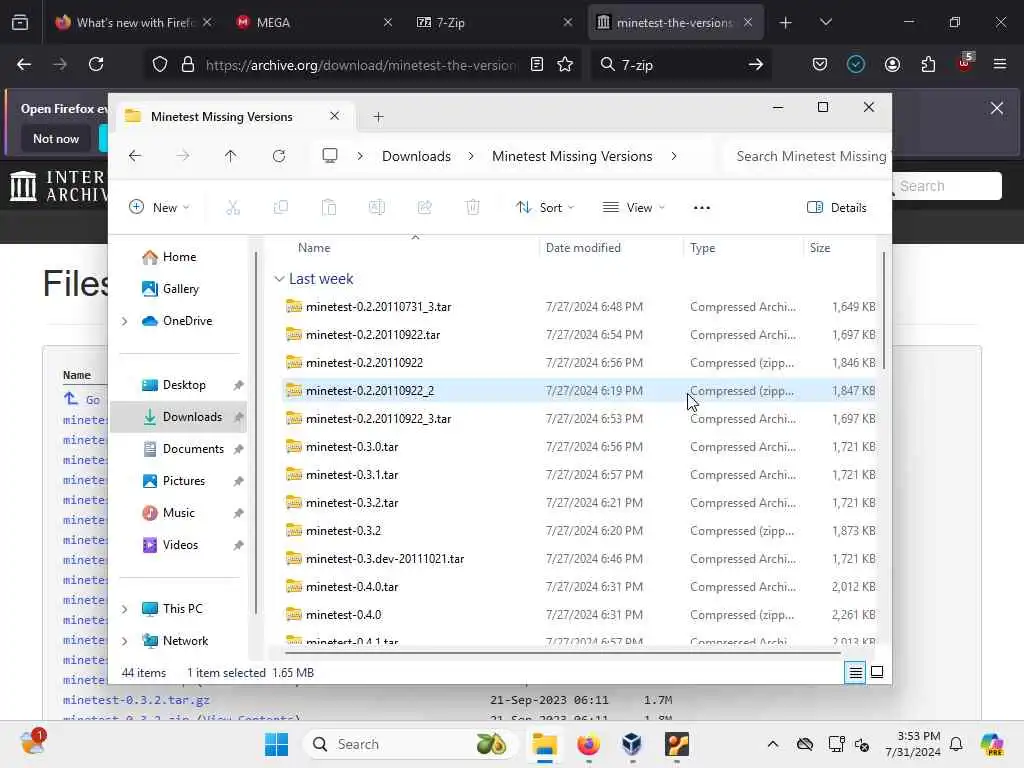Click the Explorer vertical scrollbar

[884, 310]
